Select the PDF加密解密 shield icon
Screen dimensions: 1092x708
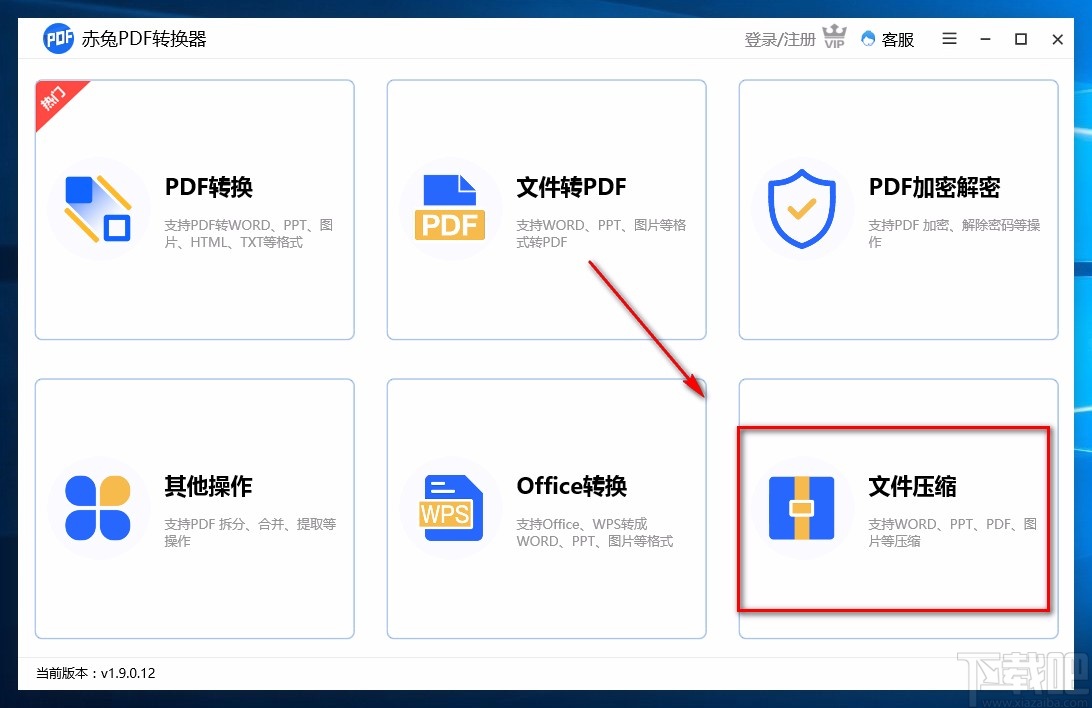click(x=802, y=209)
